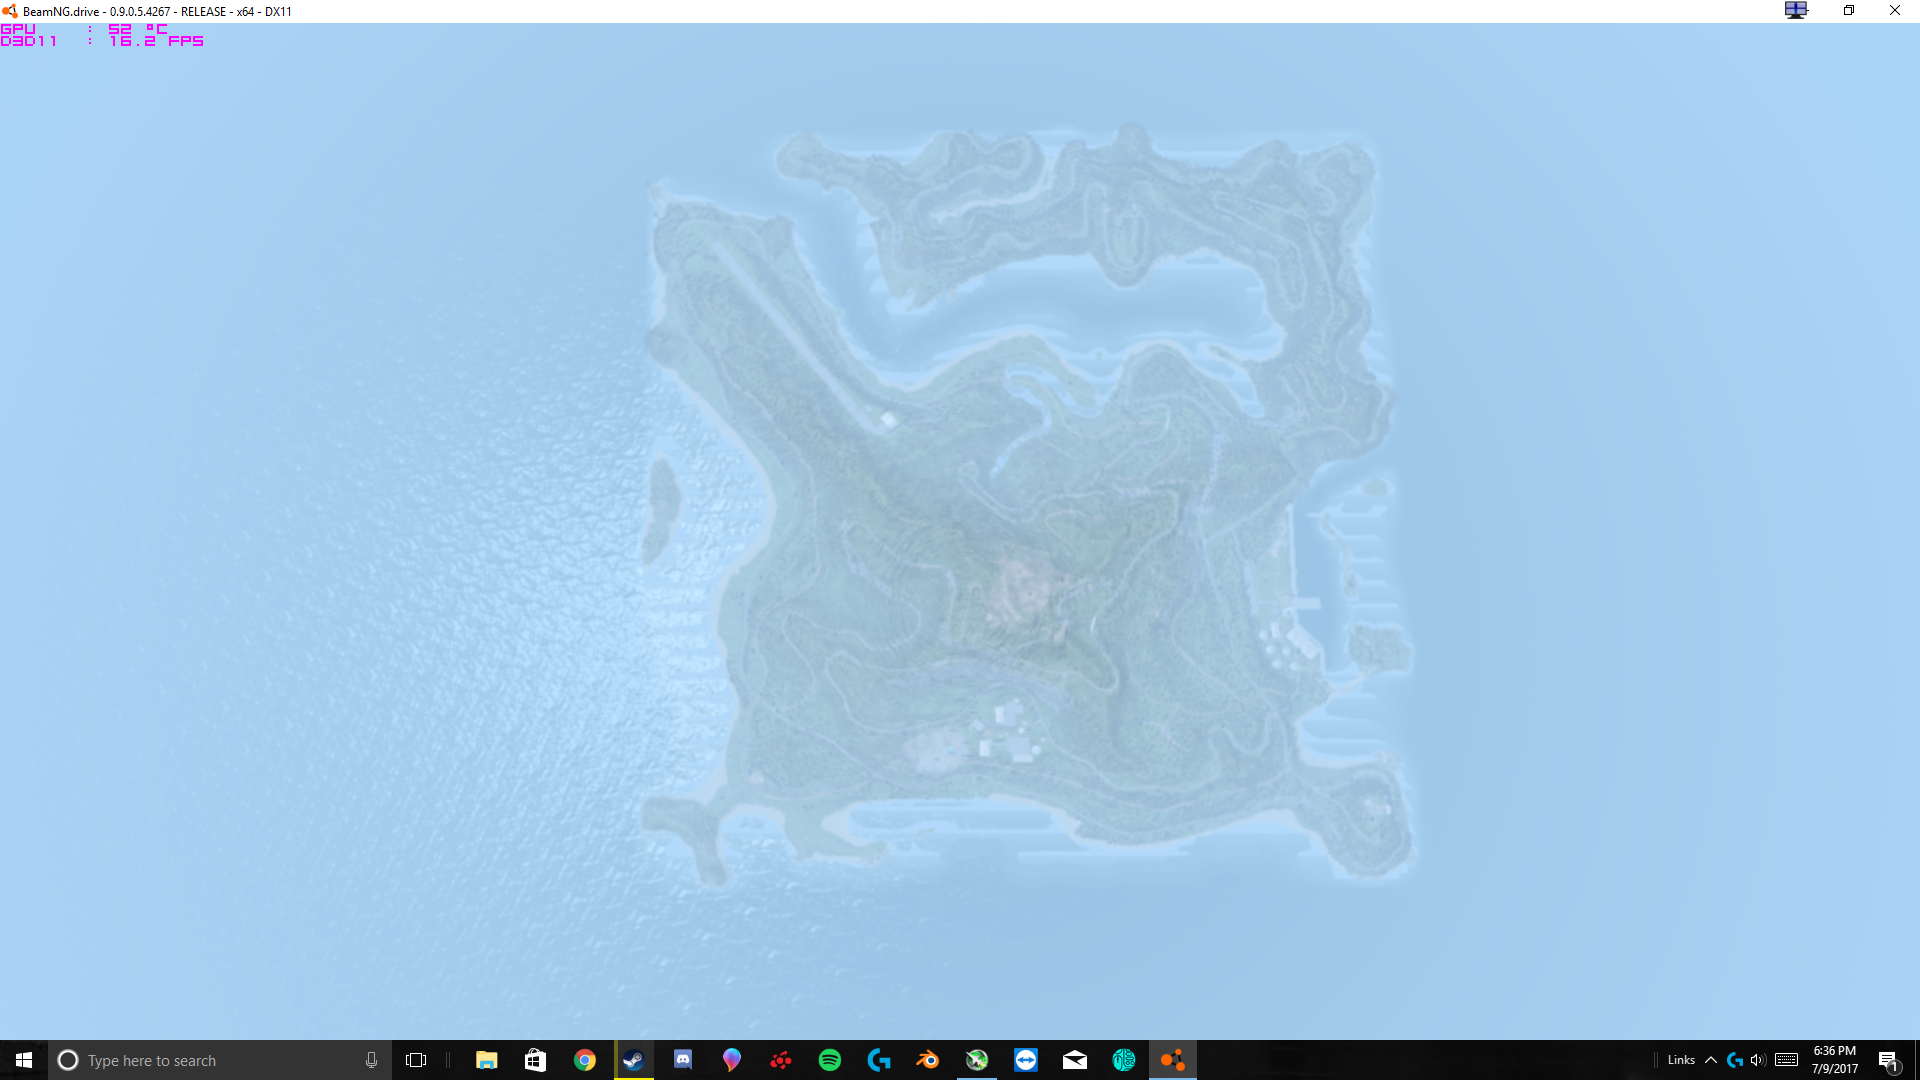Launch Google Chrome from taskbar

point(585,1060)
